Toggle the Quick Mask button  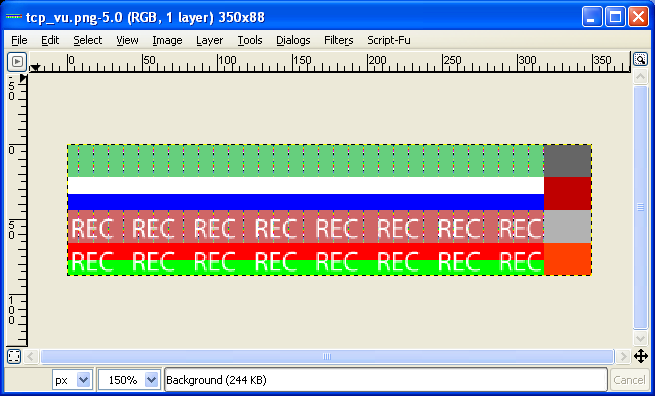click(14, 356)
